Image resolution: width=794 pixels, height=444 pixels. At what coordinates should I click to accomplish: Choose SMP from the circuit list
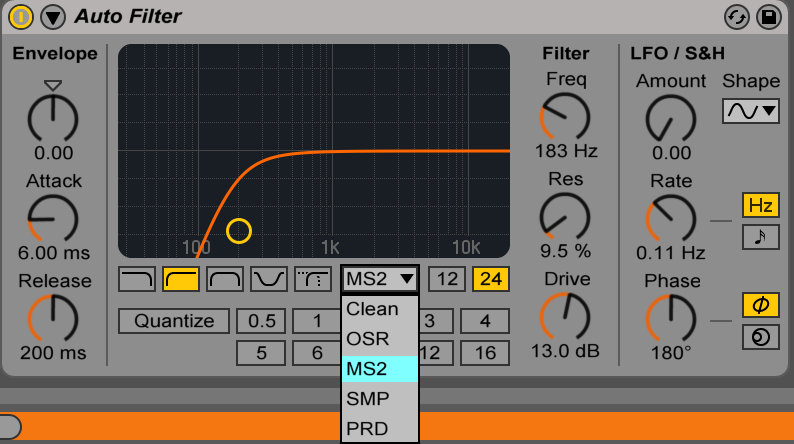click(x=380, y=398)
